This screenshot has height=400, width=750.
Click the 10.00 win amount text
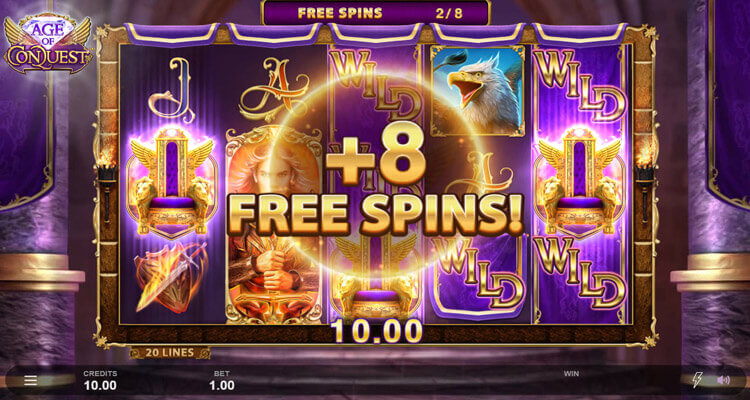(378, 331)
